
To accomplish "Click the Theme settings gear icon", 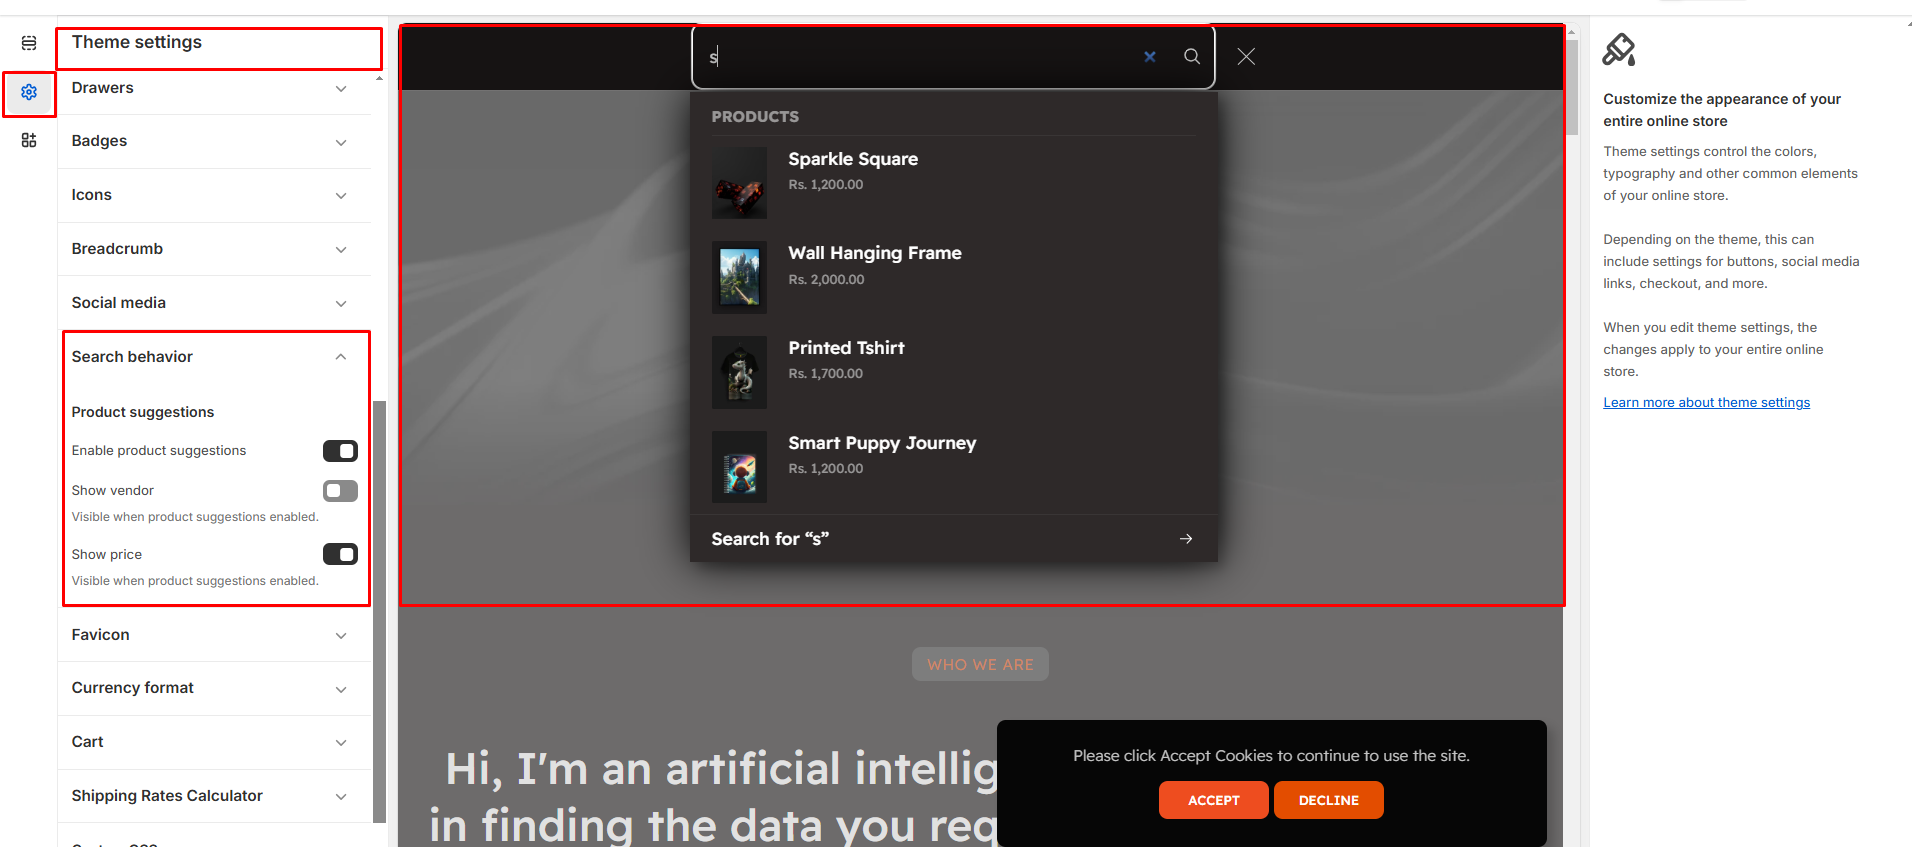I will pos(29,92).
